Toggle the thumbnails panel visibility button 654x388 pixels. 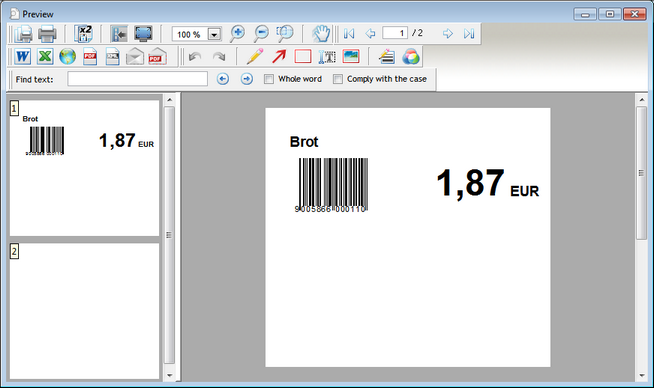click(x=119, y=34)
